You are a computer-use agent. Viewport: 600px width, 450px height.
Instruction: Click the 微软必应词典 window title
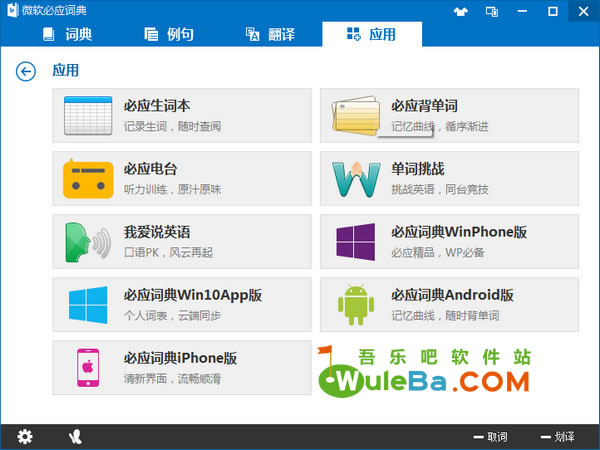(54, 10)
